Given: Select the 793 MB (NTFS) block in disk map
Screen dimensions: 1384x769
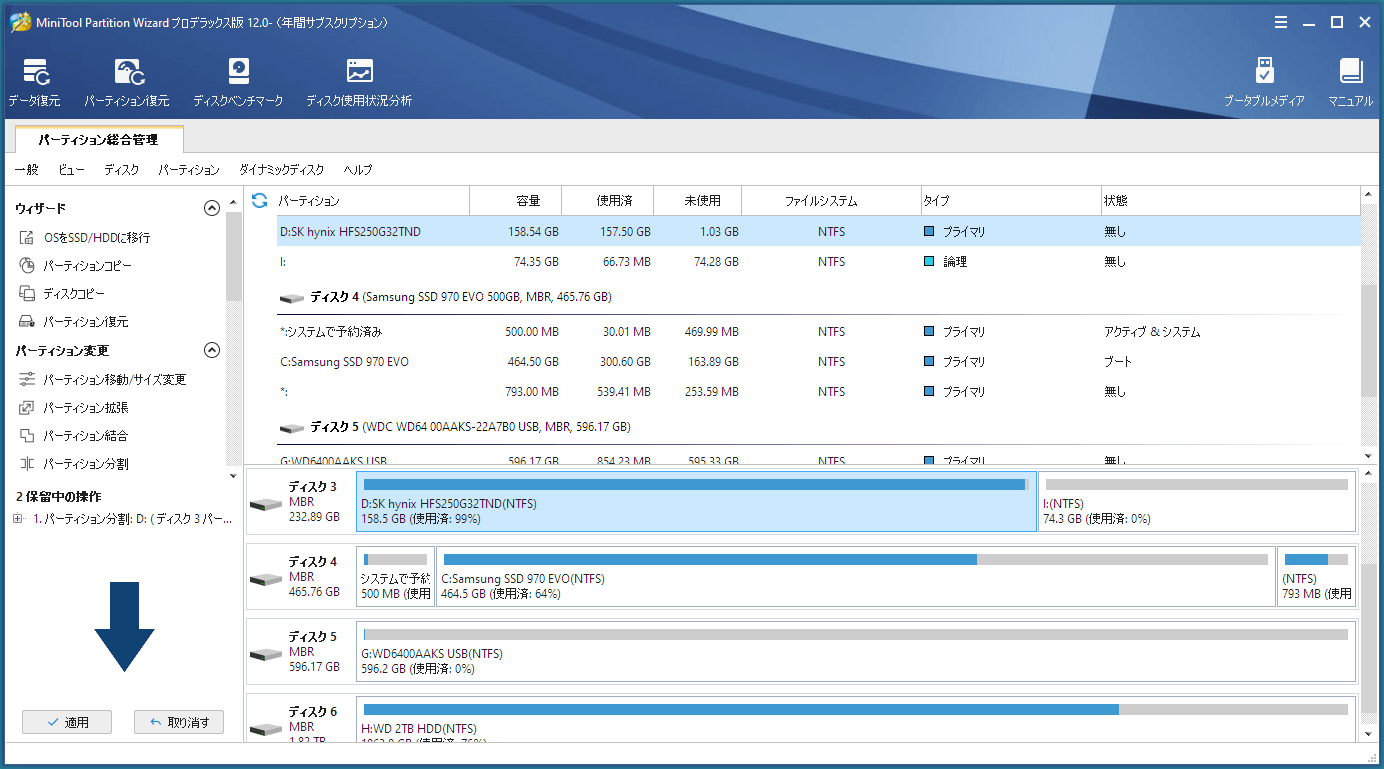Looking at the screenshot, I should pyautogui.click(x=1316, y=576).
